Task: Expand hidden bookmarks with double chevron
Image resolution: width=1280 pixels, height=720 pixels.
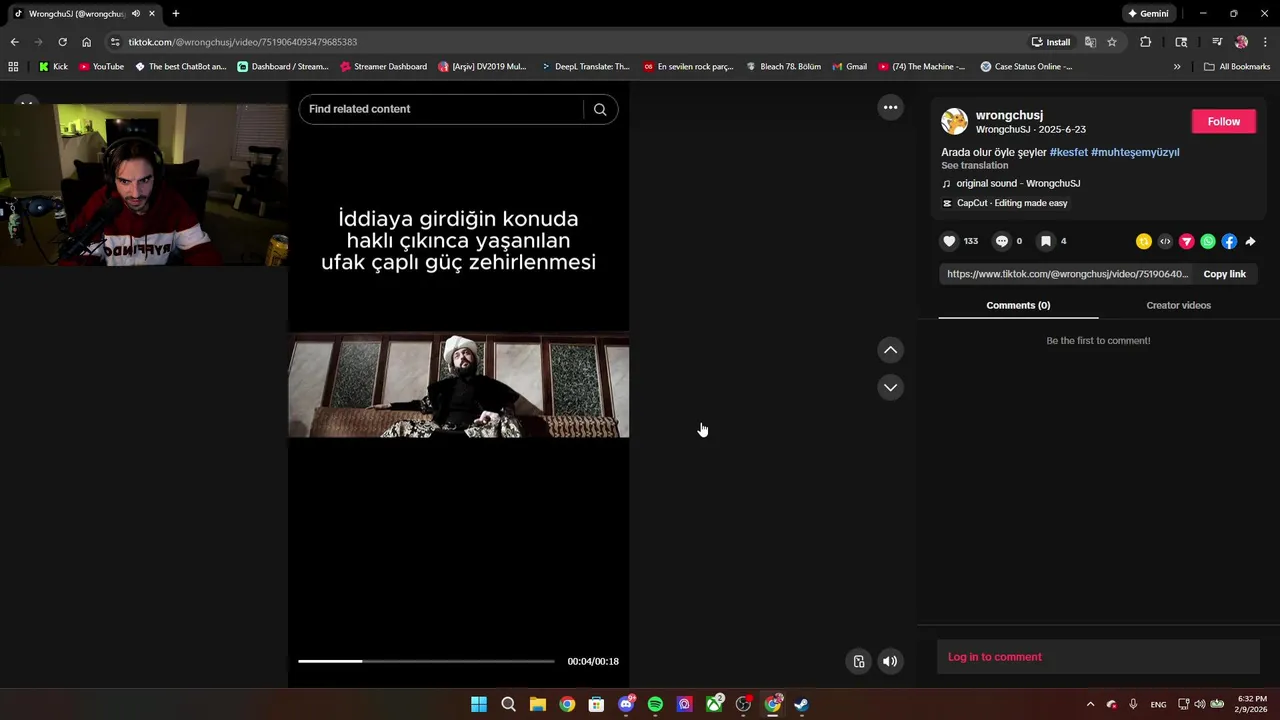Action: click(1177, 67)
